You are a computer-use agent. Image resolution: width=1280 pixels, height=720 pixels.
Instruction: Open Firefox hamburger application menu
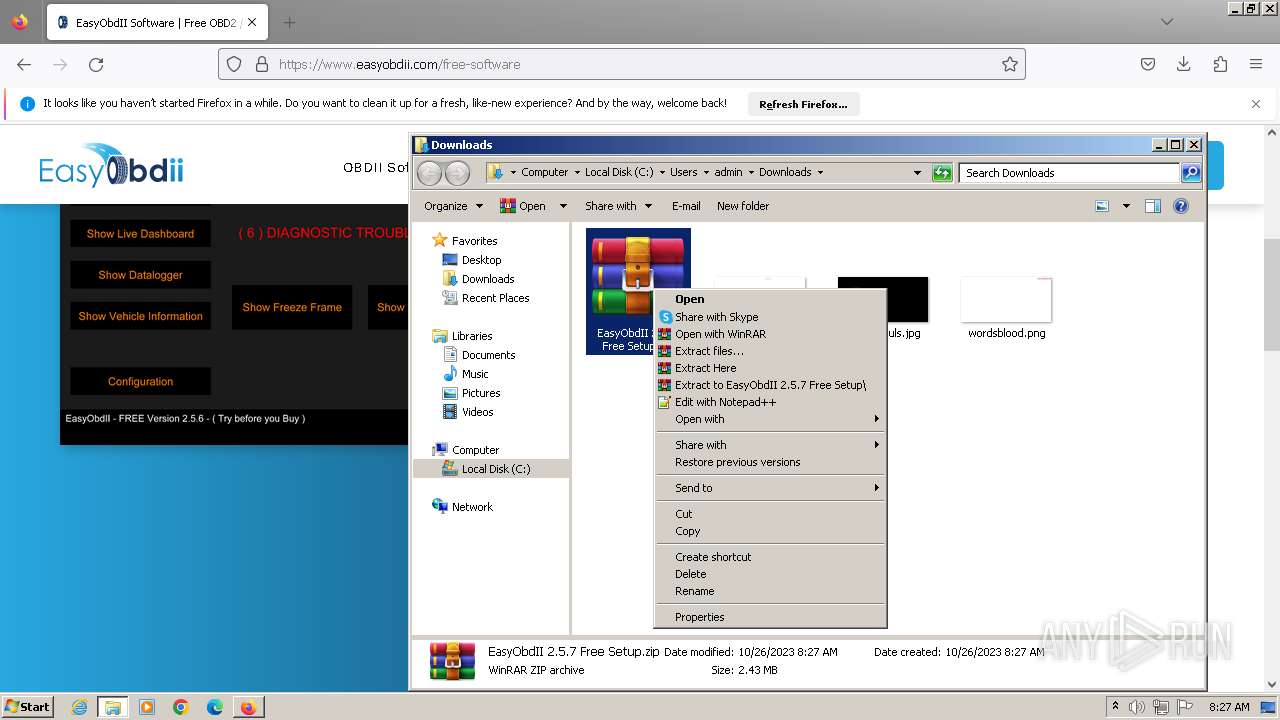(x=1256, y=64)
